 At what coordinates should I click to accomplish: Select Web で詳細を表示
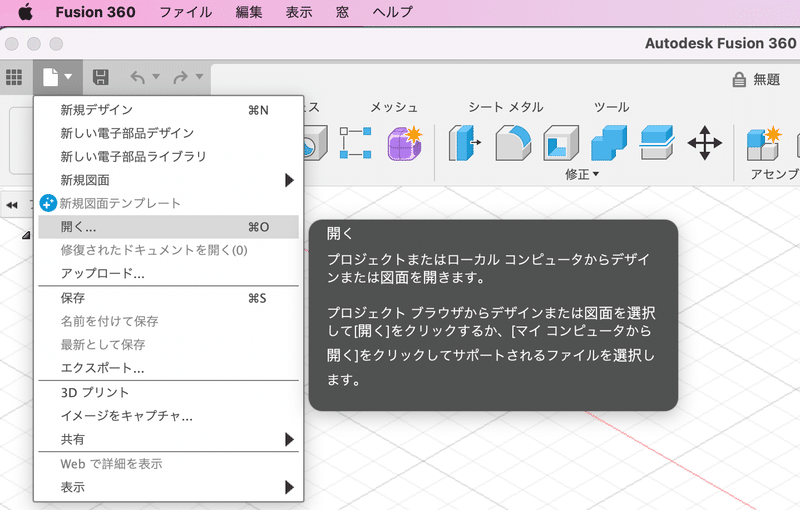click(168, 464)
